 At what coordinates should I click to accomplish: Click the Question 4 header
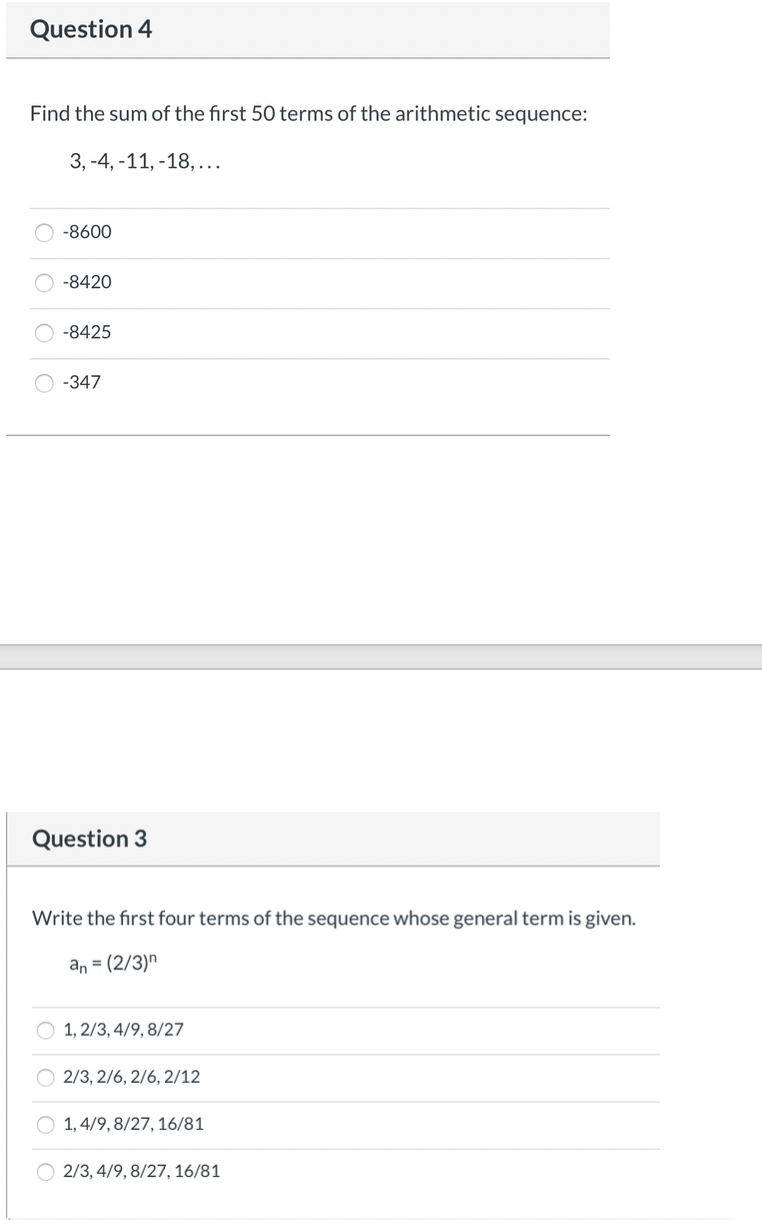click(91, 30)
